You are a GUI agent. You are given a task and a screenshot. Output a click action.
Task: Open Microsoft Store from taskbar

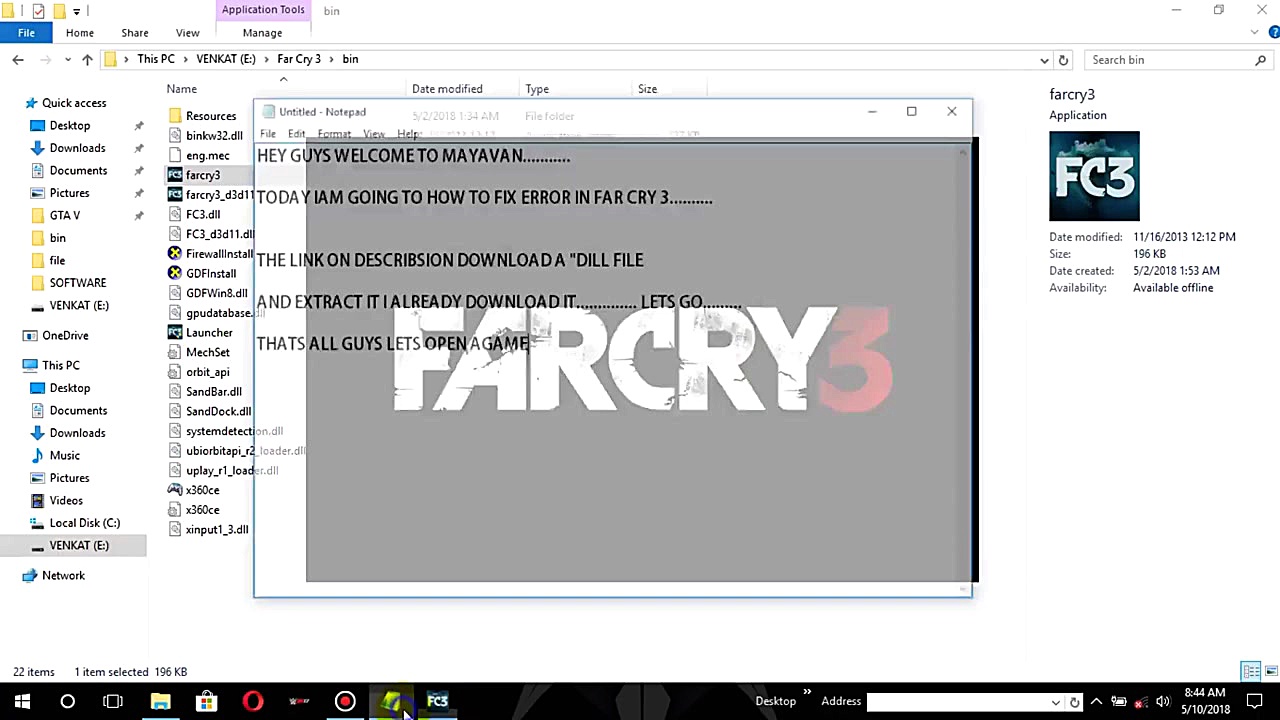206,701
